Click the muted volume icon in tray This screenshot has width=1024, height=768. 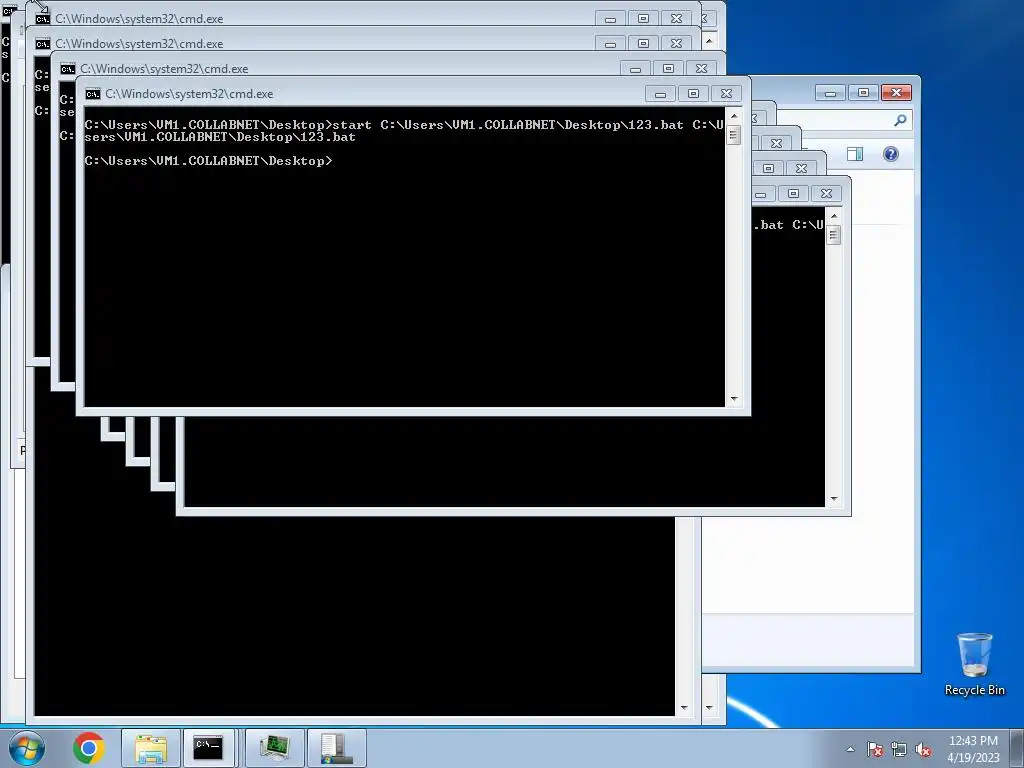click(923, 750)
